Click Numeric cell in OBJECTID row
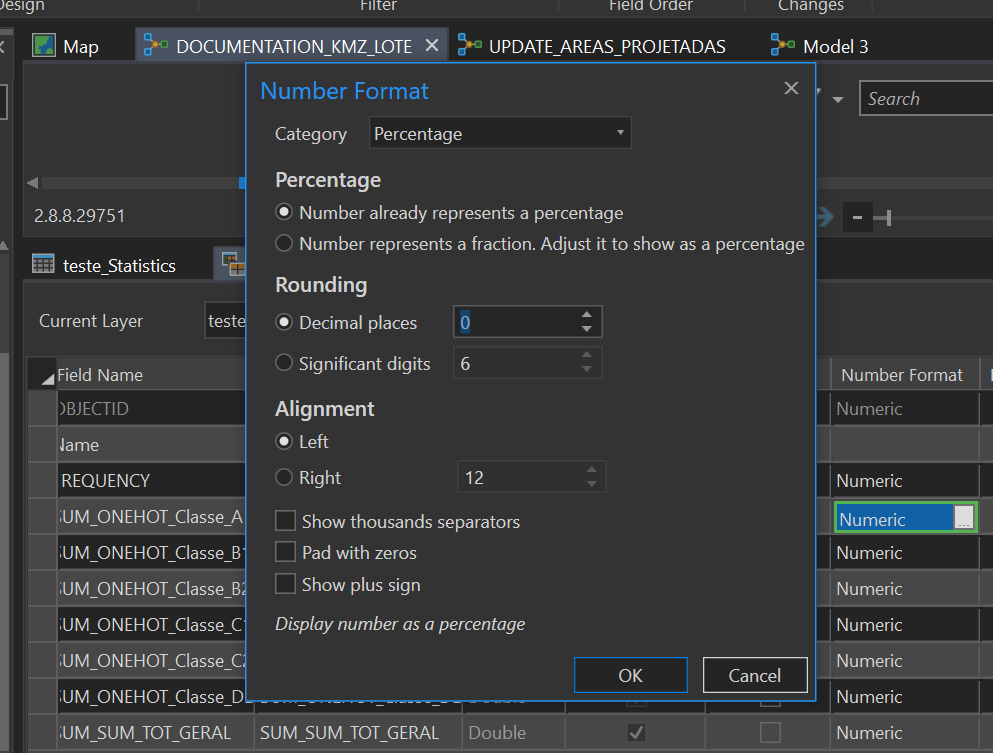 click(x=905, y=408)
